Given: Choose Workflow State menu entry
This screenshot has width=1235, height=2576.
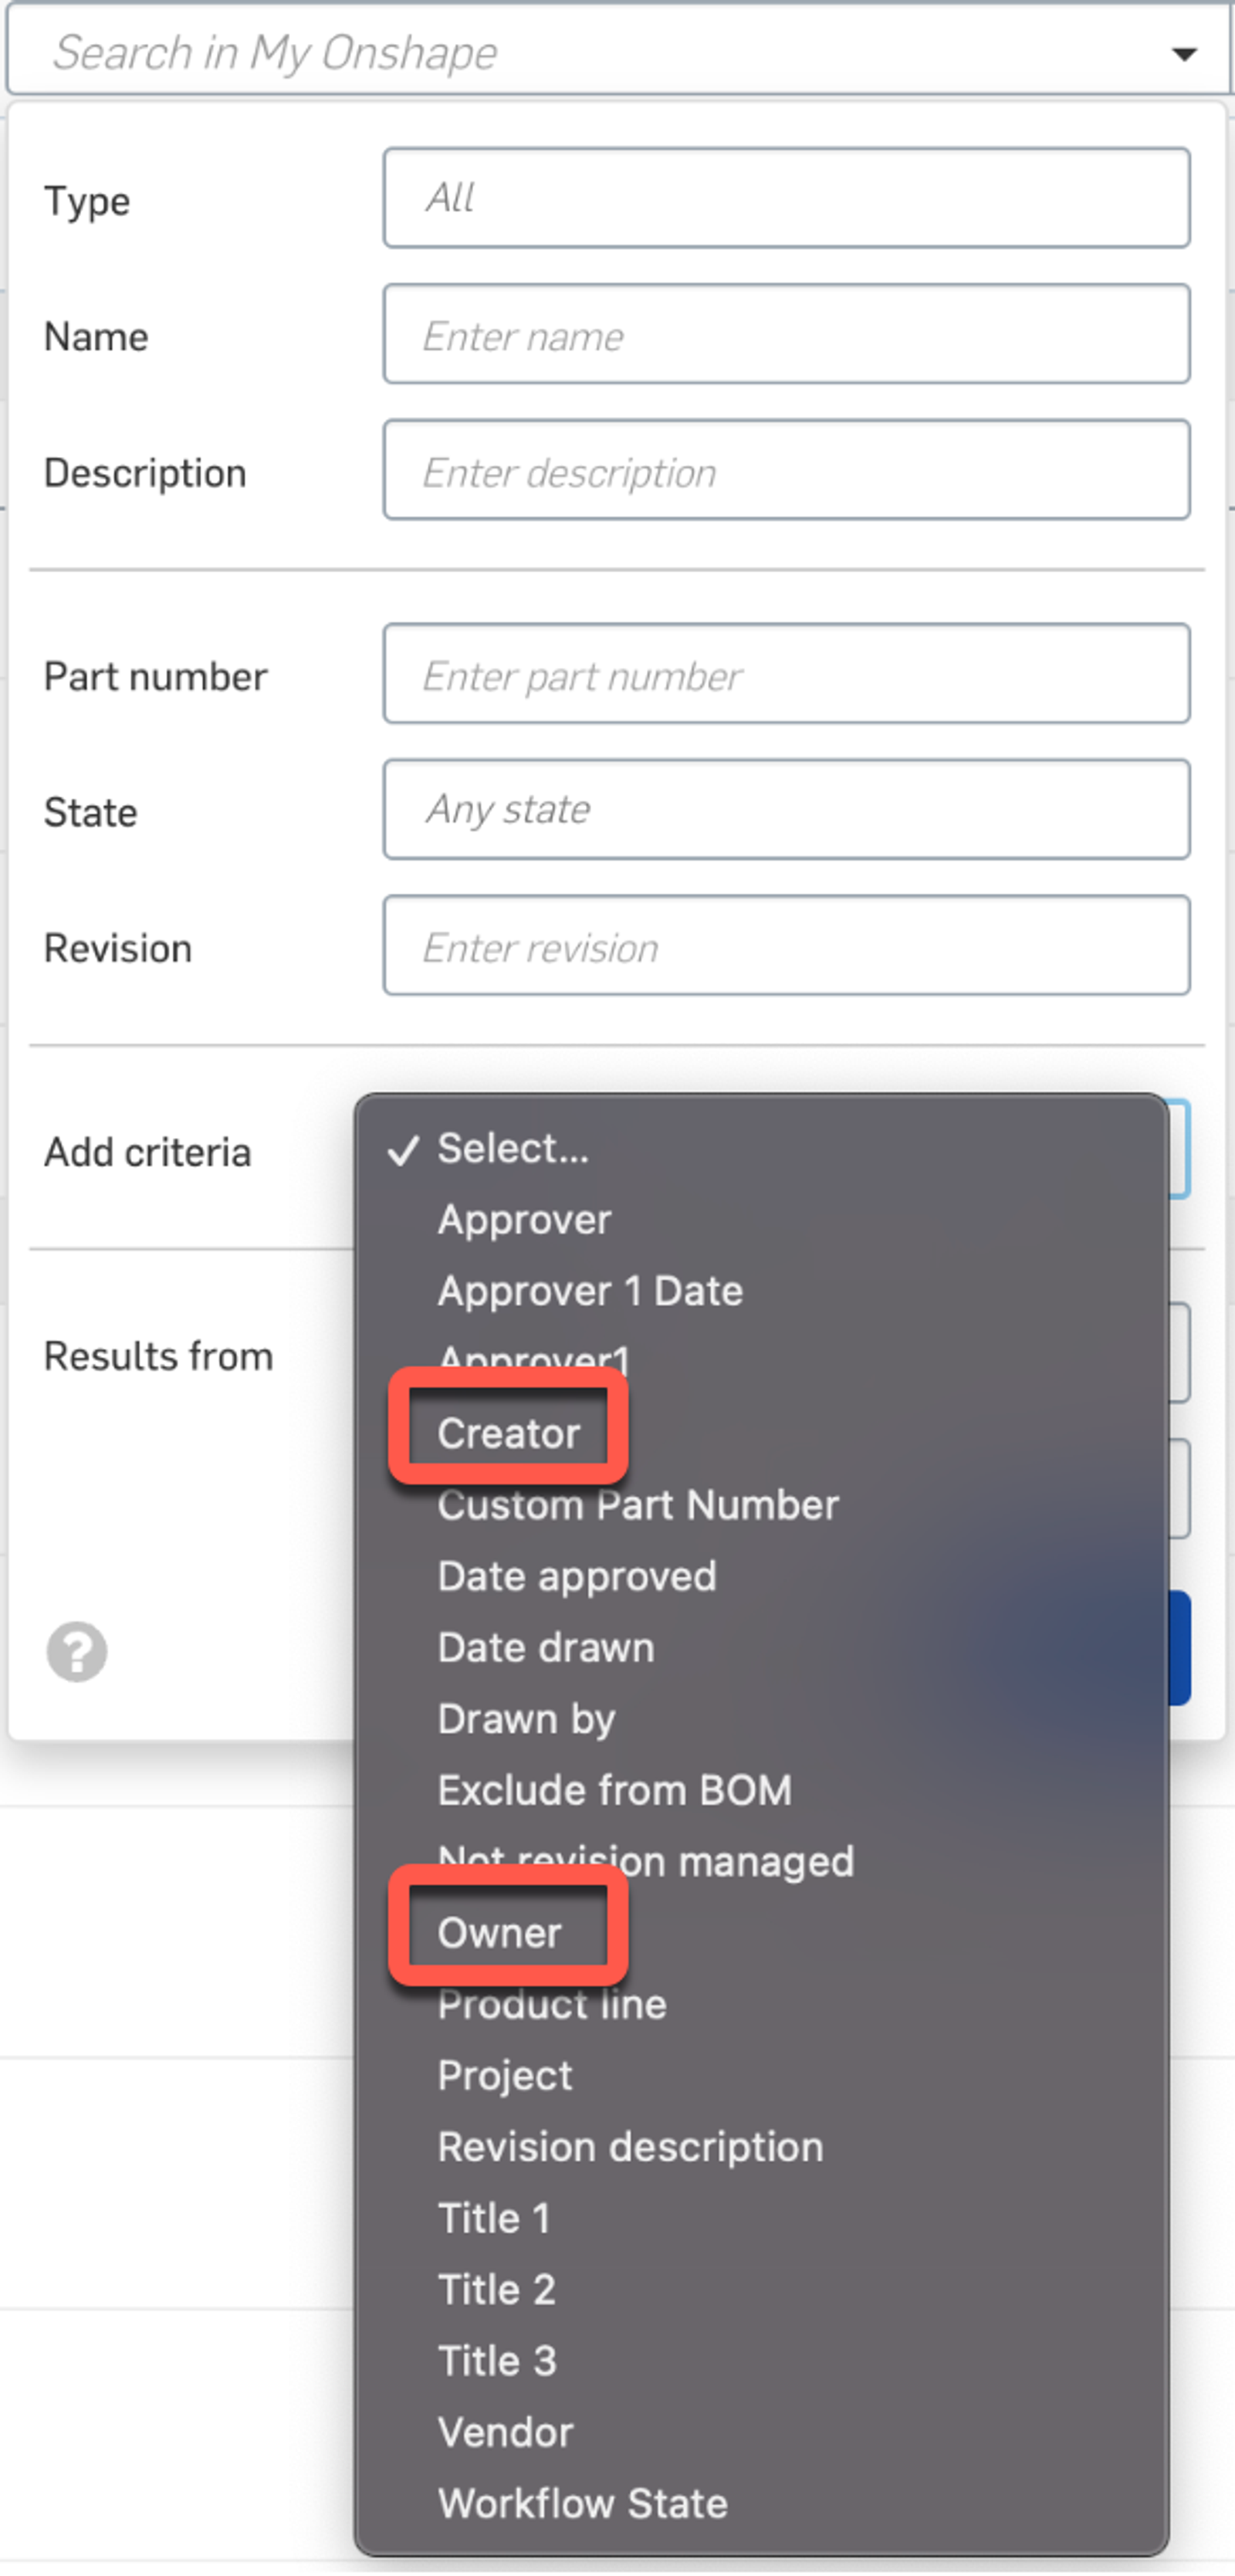Looking at the screenshot, I should click(x=582, y=2503).
